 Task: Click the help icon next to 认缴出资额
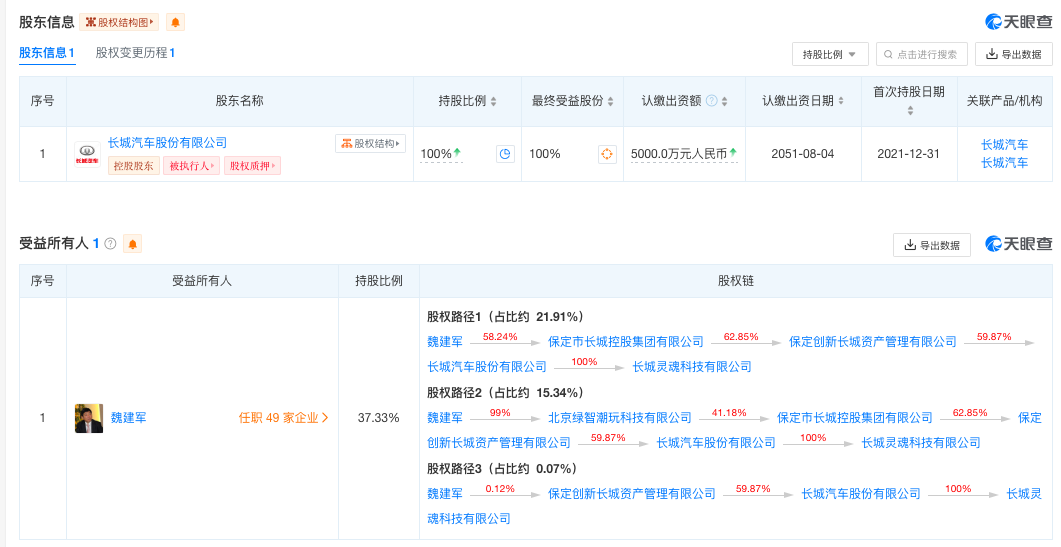click(x=711, y=101)
